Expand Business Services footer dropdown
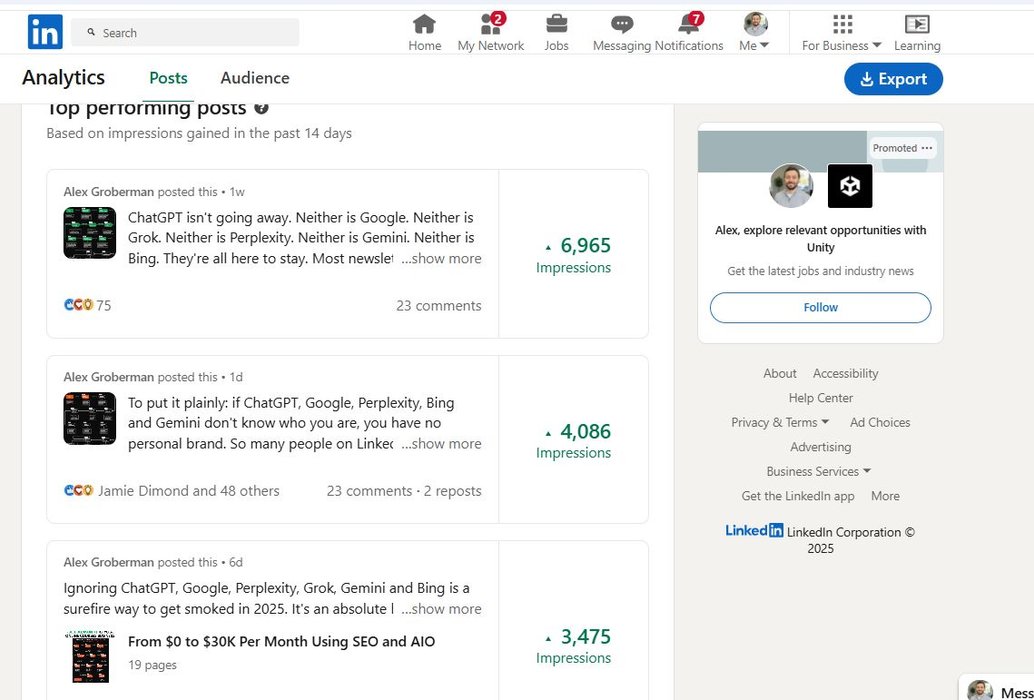1034x700 pixels. pos(818,471)
